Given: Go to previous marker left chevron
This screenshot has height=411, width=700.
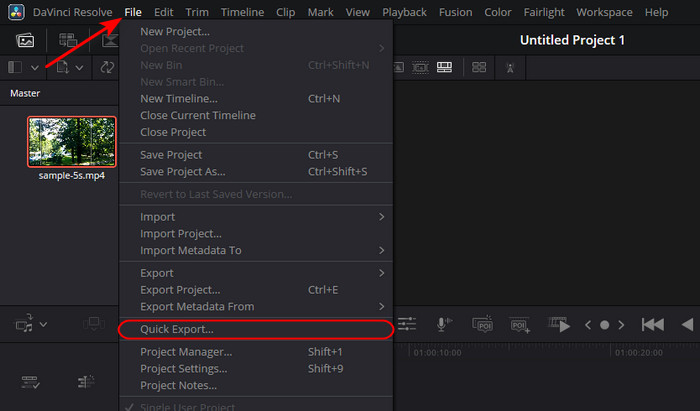Looking at the screenshot, I should coord(588,325).
